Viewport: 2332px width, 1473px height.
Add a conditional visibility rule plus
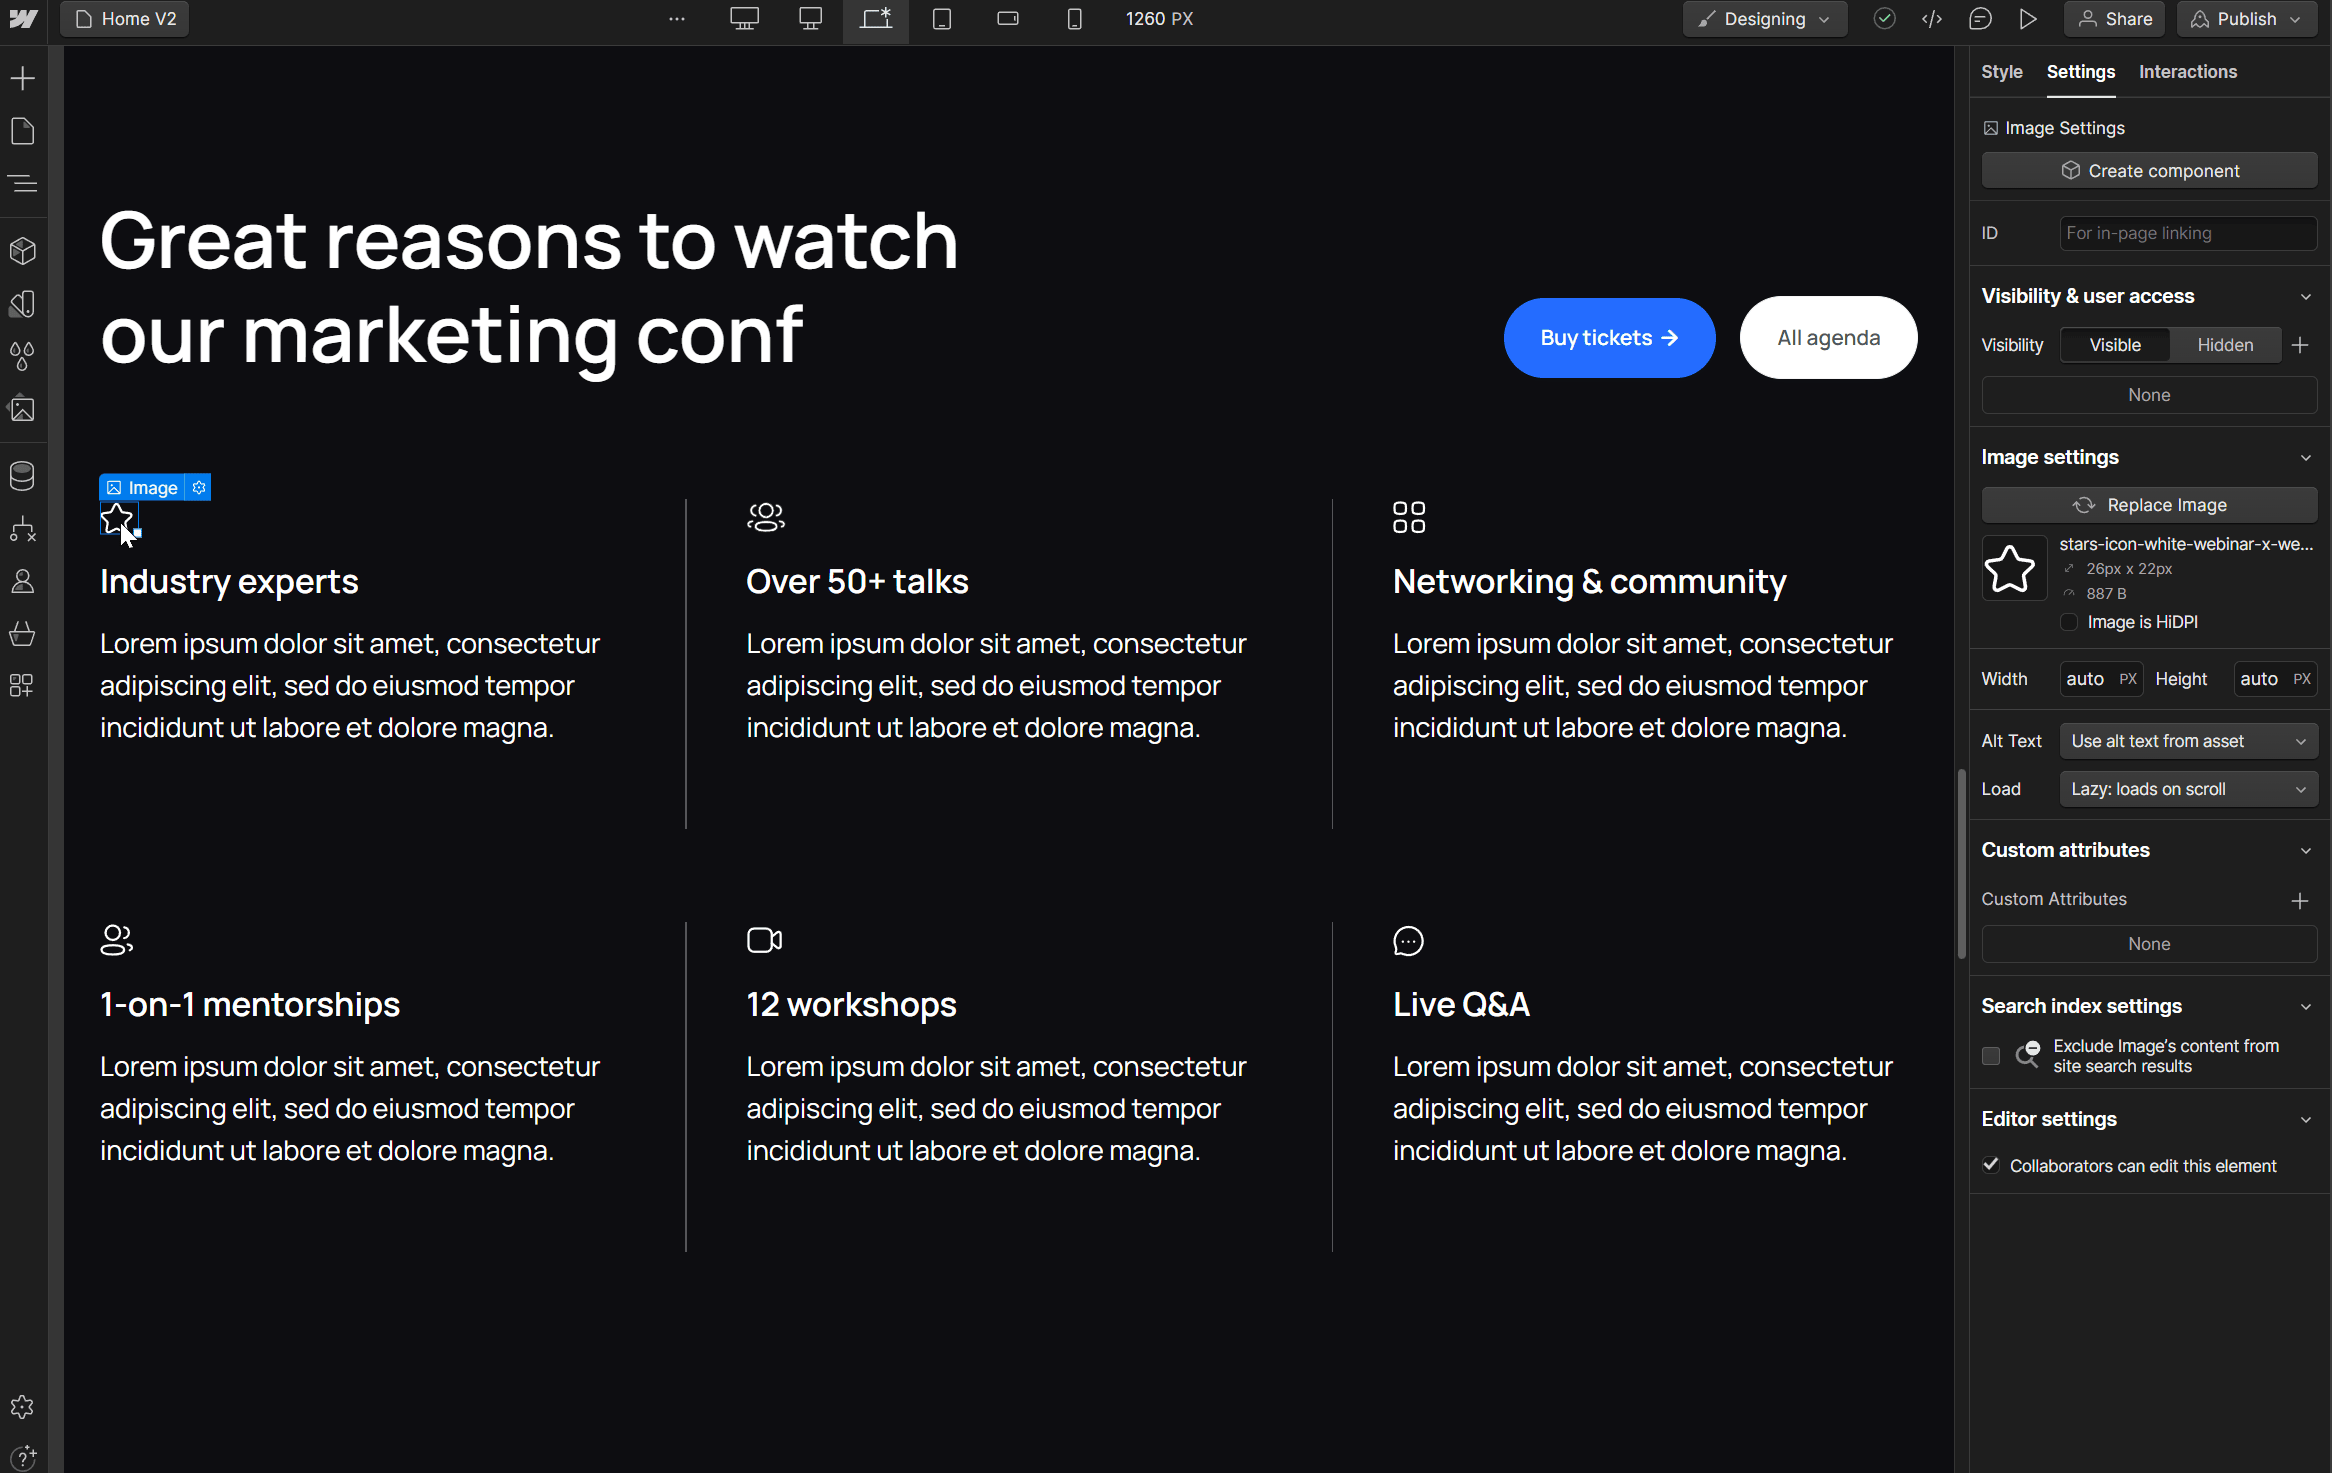point(2300,345)
